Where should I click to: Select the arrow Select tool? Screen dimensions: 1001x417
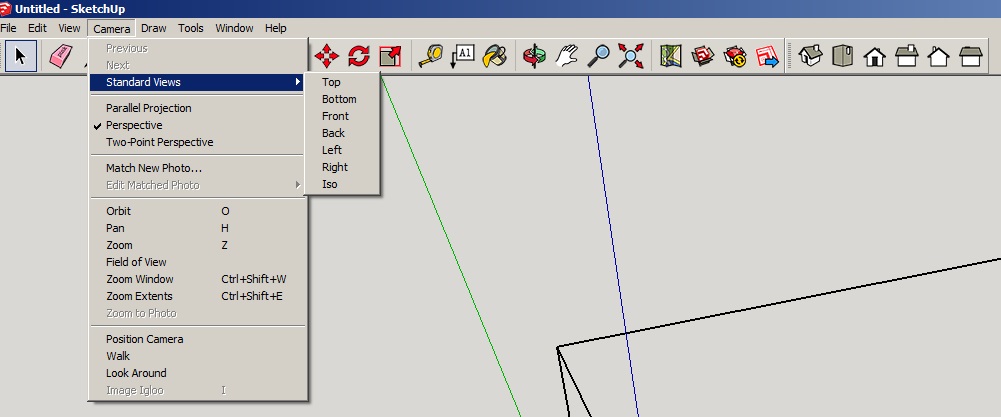click(20, 56)
